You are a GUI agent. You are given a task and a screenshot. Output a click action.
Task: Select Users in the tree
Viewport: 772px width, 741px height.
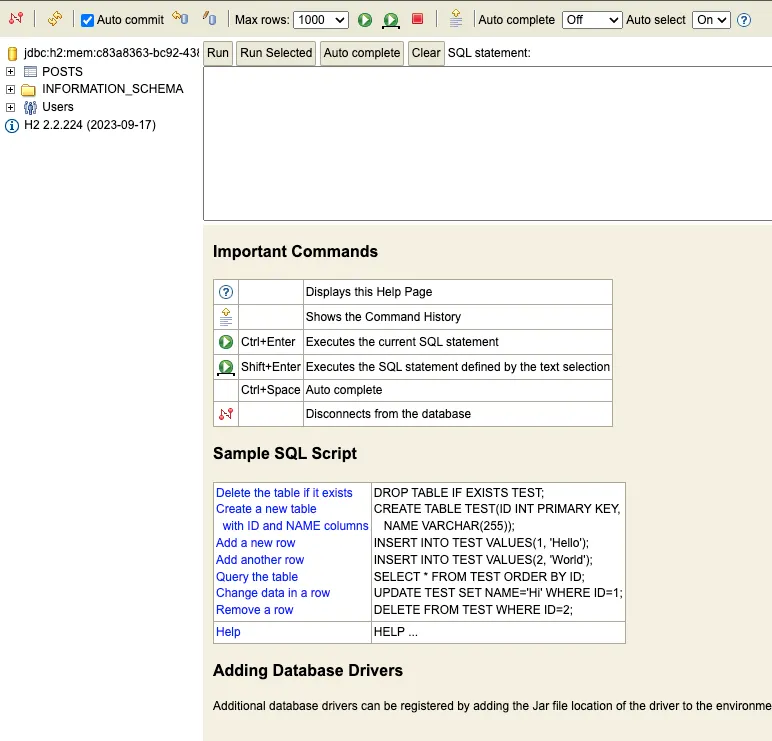(x=58, y=107)
